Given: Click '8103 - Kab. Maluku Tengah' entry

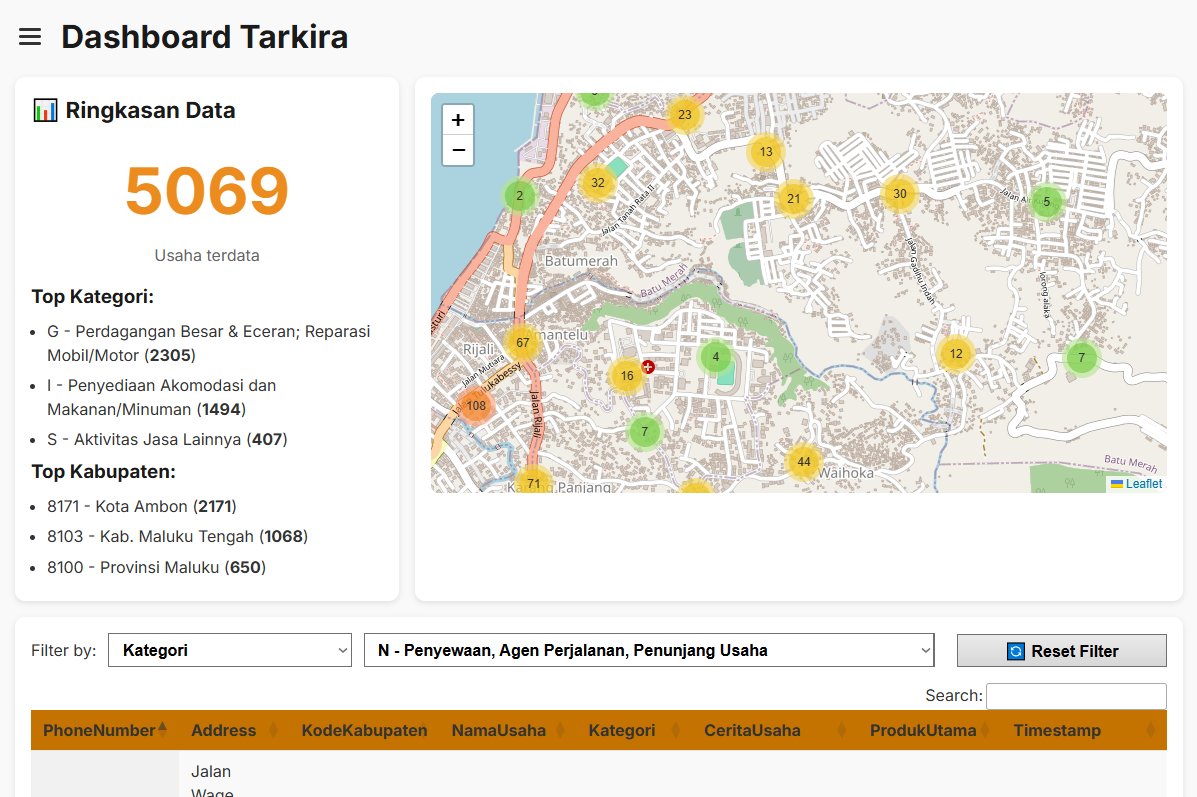Looking at the screenshot, I should click(x=178, y=537).
